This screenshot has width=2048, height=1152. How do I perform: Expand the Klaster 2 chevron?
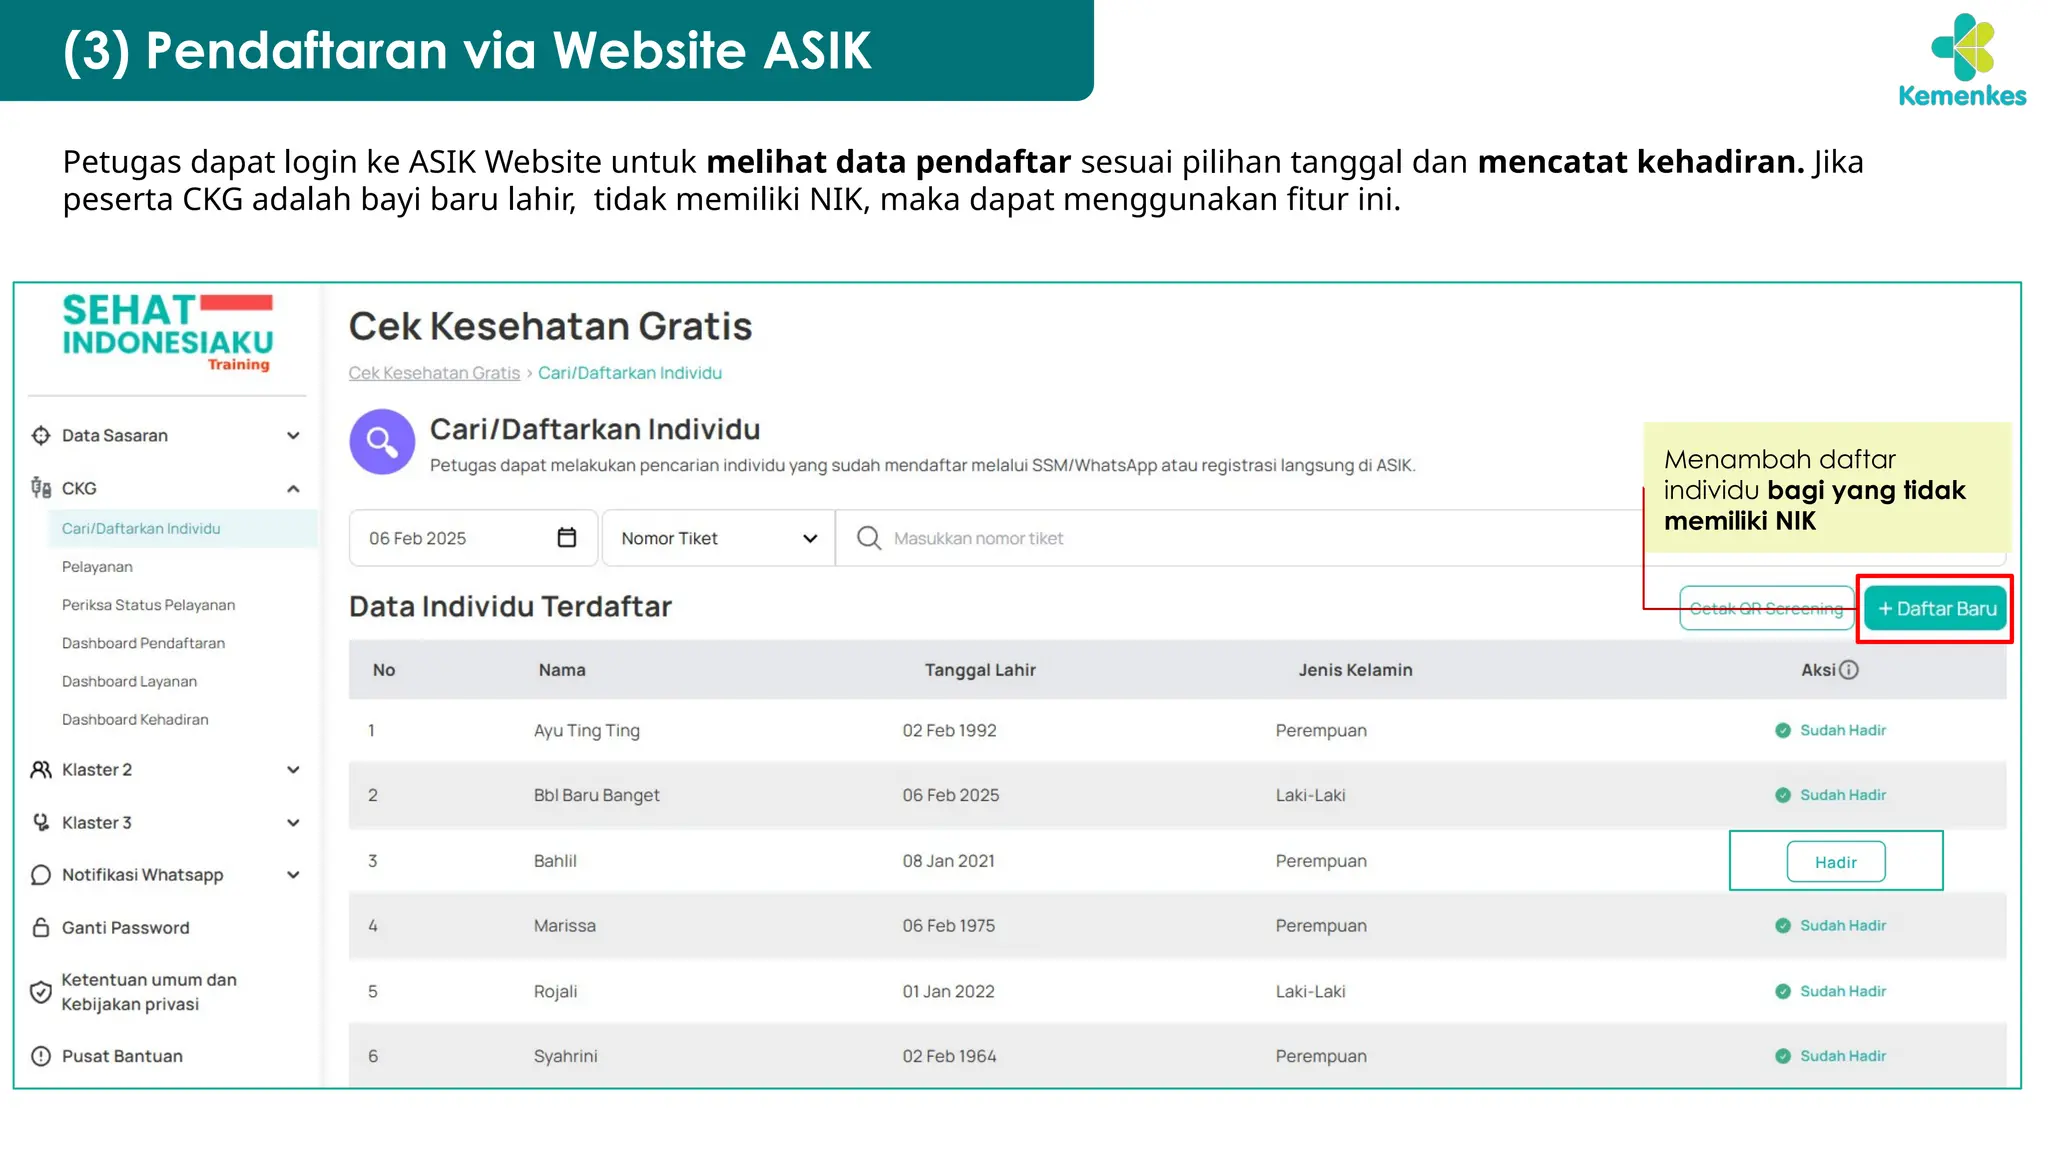[x=293, y=770]
